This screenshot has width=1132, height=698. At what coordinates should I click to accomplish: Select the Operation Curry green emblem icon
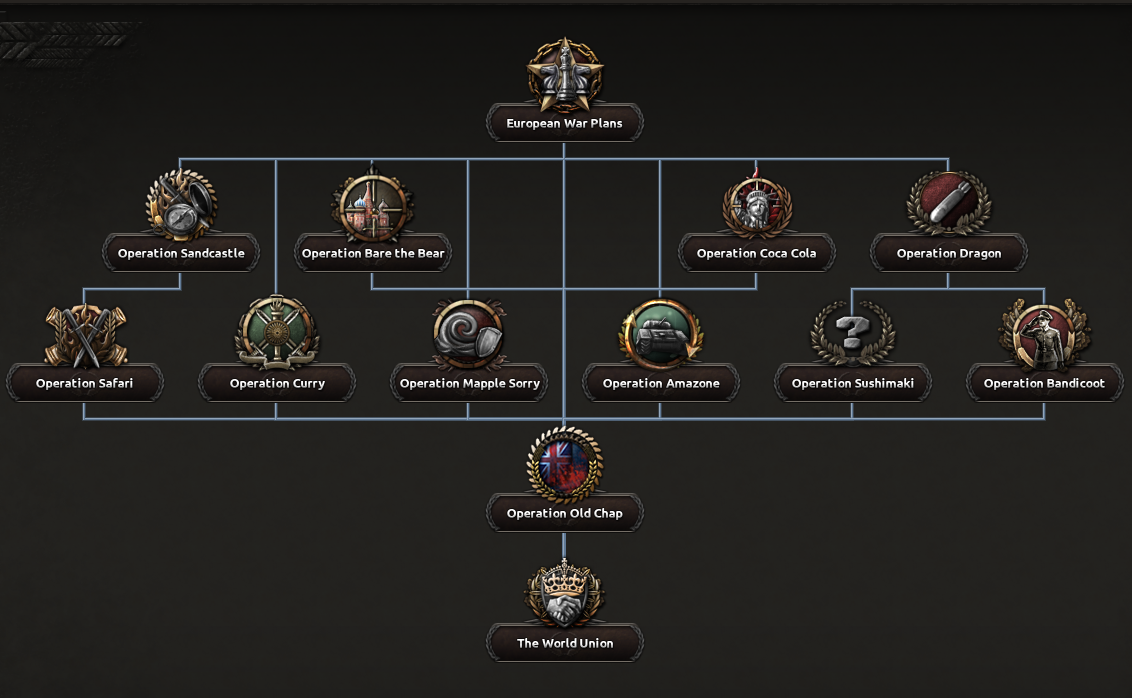tap(277, 333)
